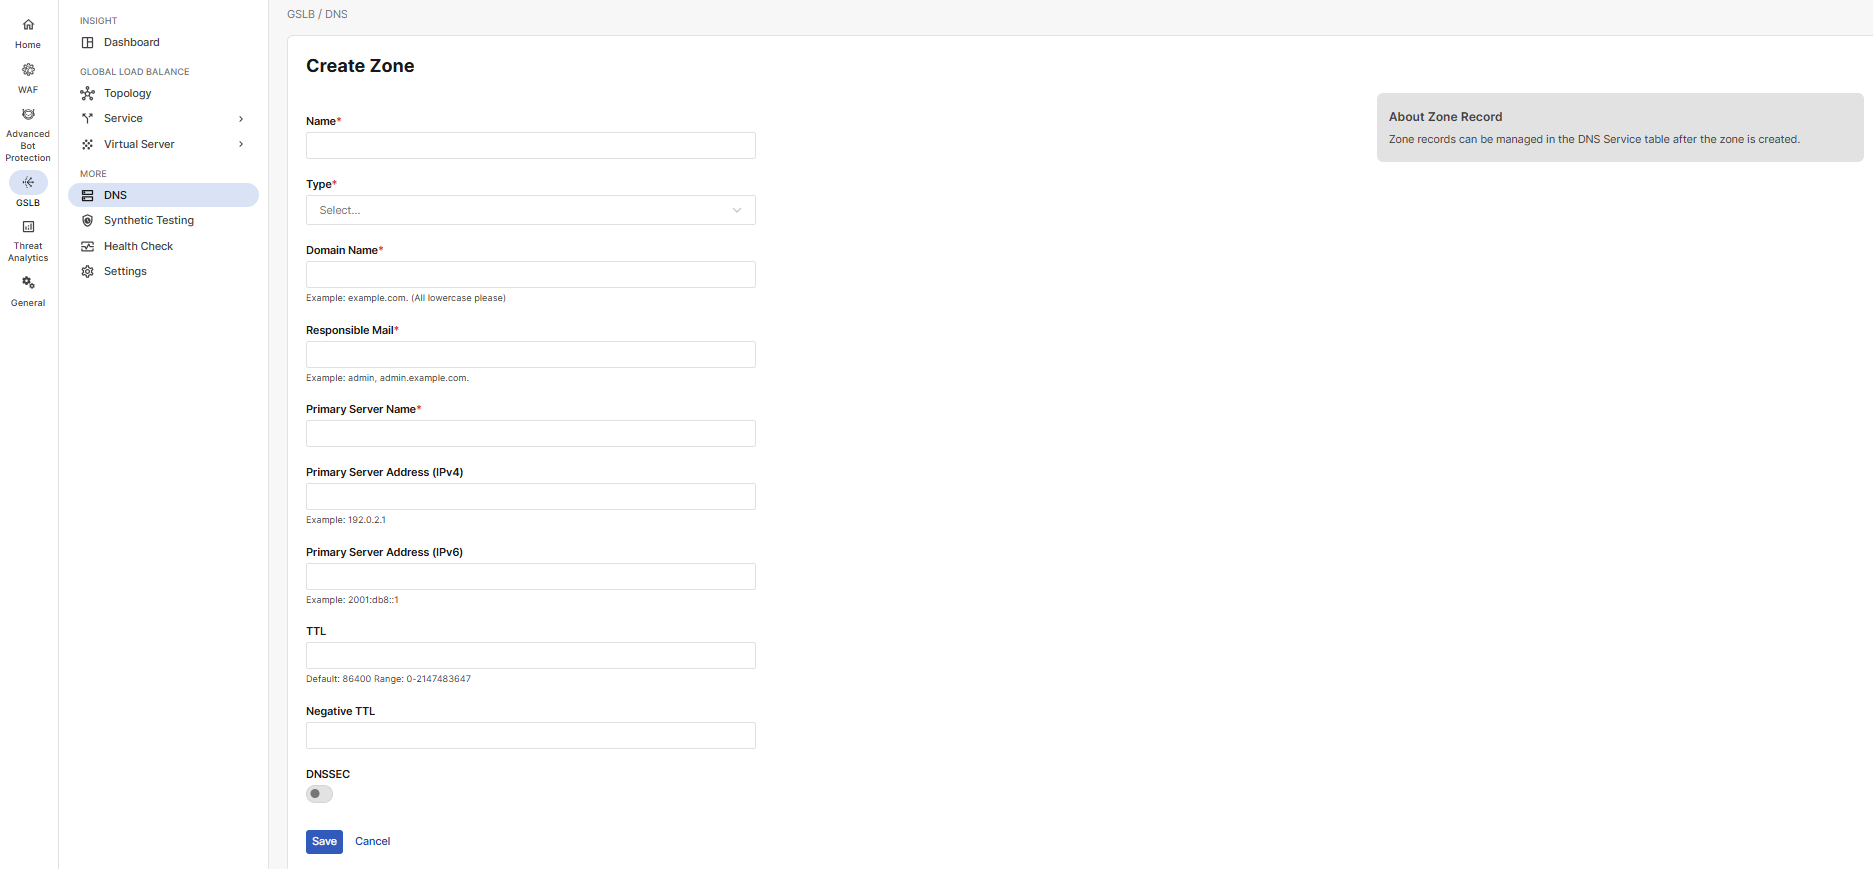Image resolution: width=1873 pixels, height=869 pixels.
Task: Click the Save button
Action: pyautogui.click(x=324, y=842)
